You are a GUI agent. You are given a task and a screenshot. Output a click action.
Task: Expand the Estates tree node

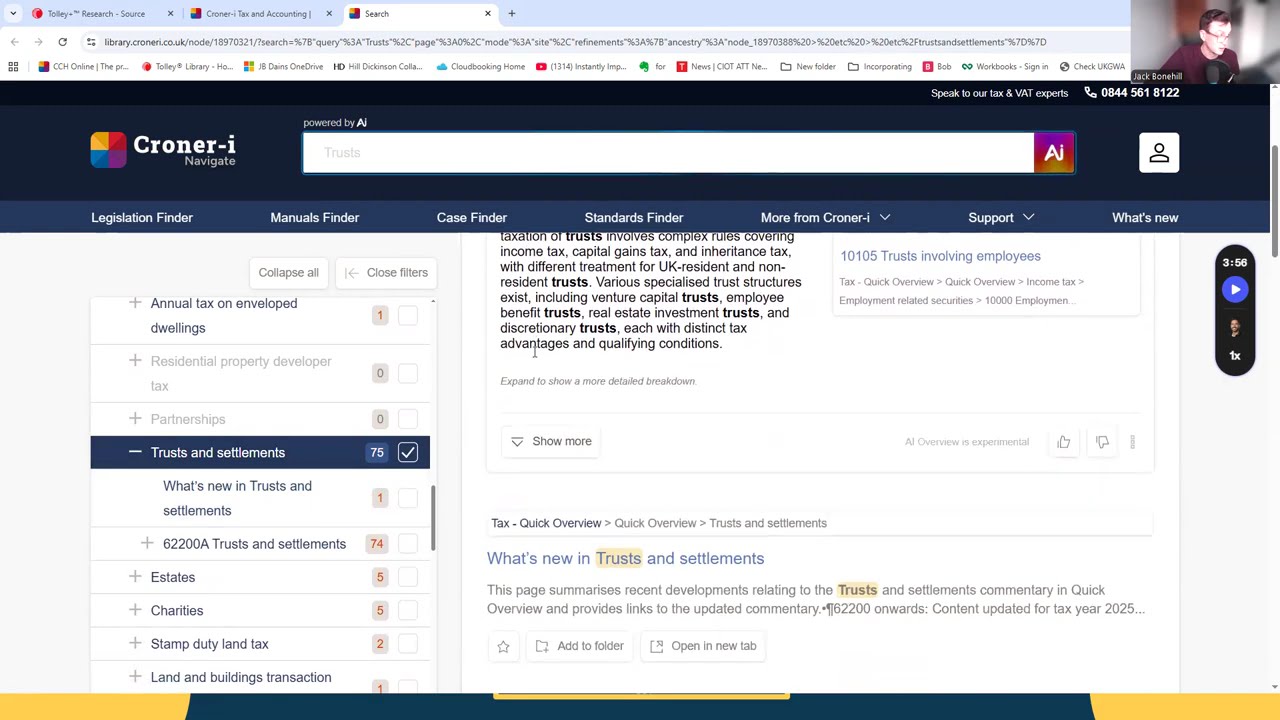(135, 577)
